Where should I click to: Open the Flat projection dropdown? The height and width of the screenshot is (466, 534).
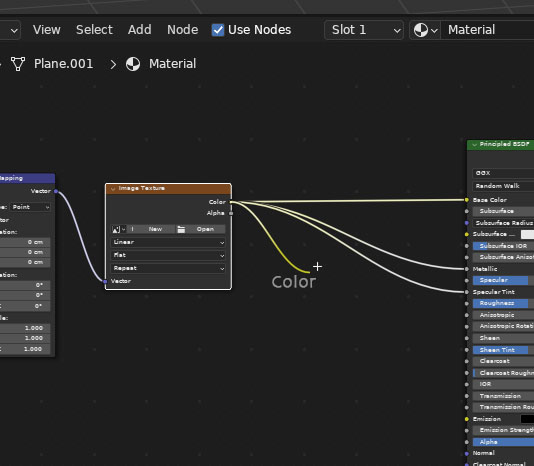(x=168, y=255)
